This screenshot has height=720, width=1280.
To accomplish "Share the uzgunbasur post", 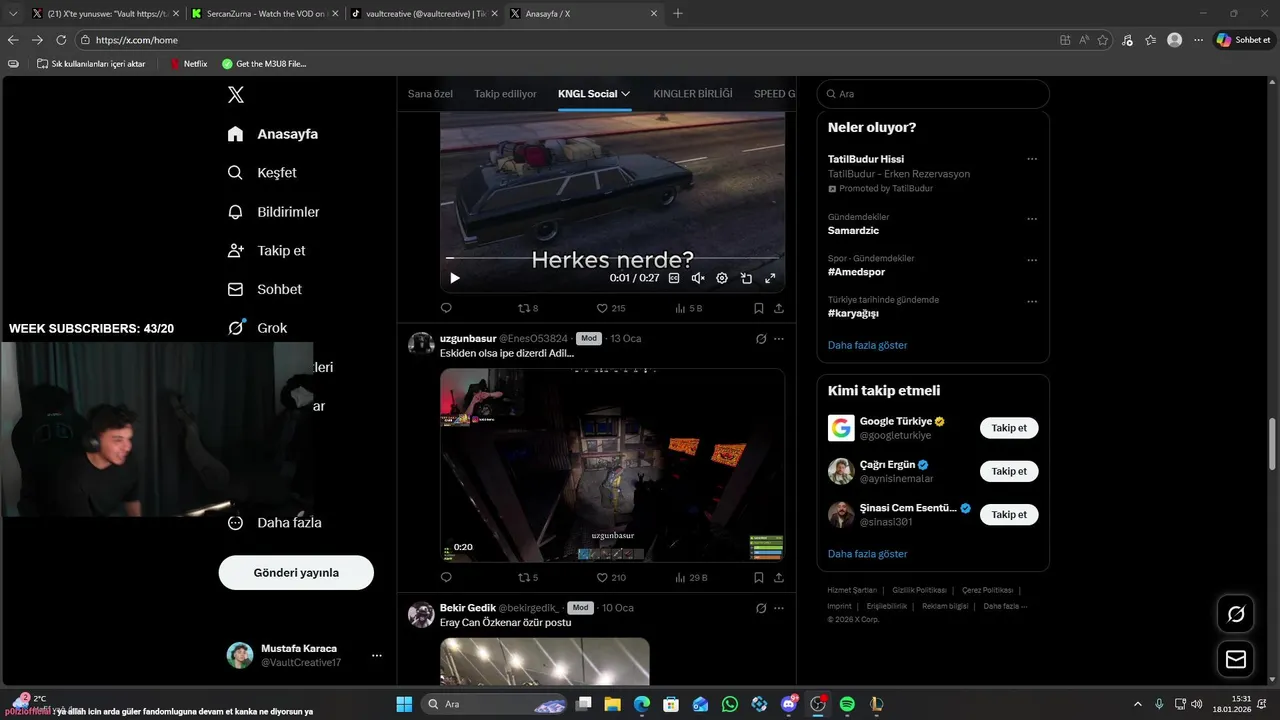I will coord(779,577).
